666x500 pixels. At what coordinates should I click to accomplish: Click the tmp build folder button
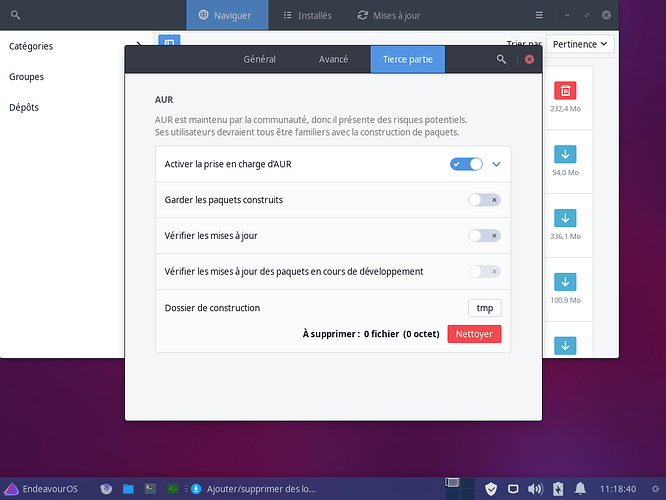[x=485, y=308]
